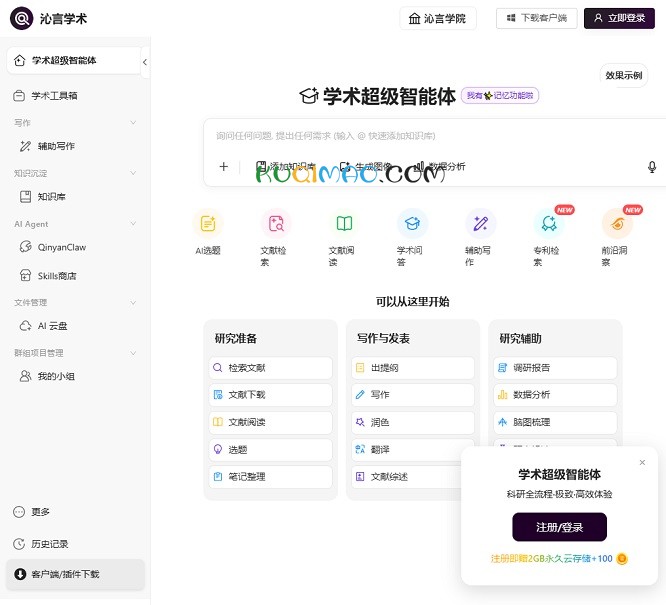Click 选题 under 研究准备

[x=271, y=450]
